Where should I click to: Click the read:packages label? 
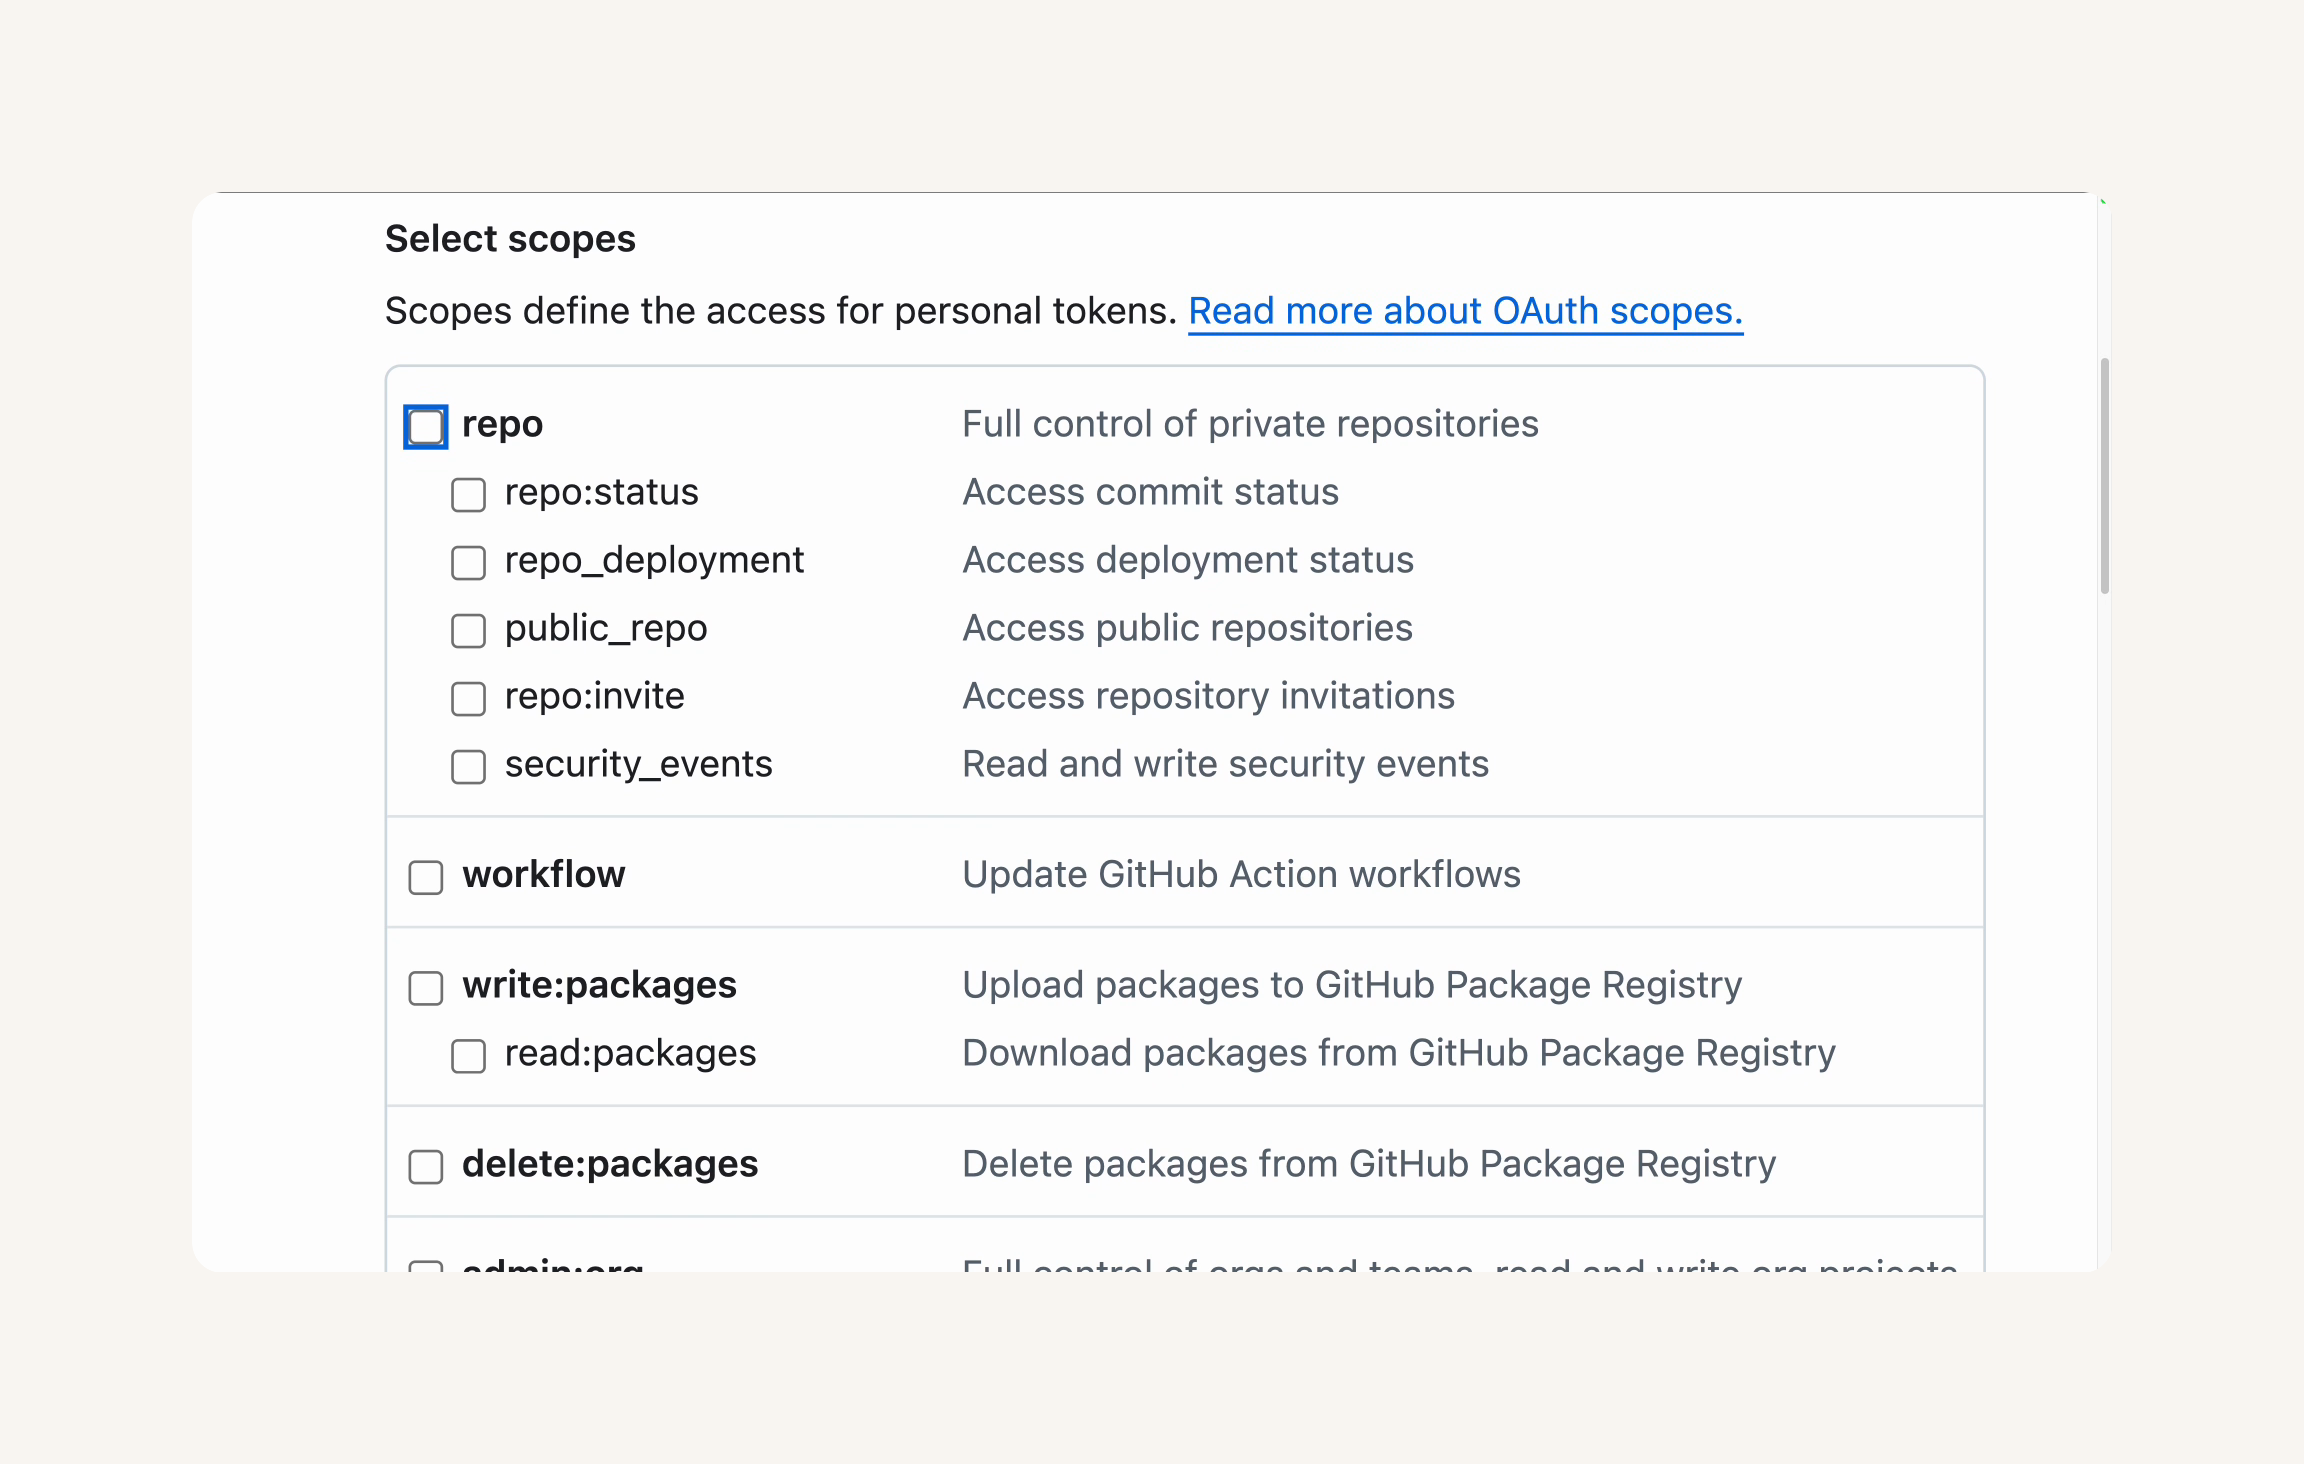point(630,1054)
